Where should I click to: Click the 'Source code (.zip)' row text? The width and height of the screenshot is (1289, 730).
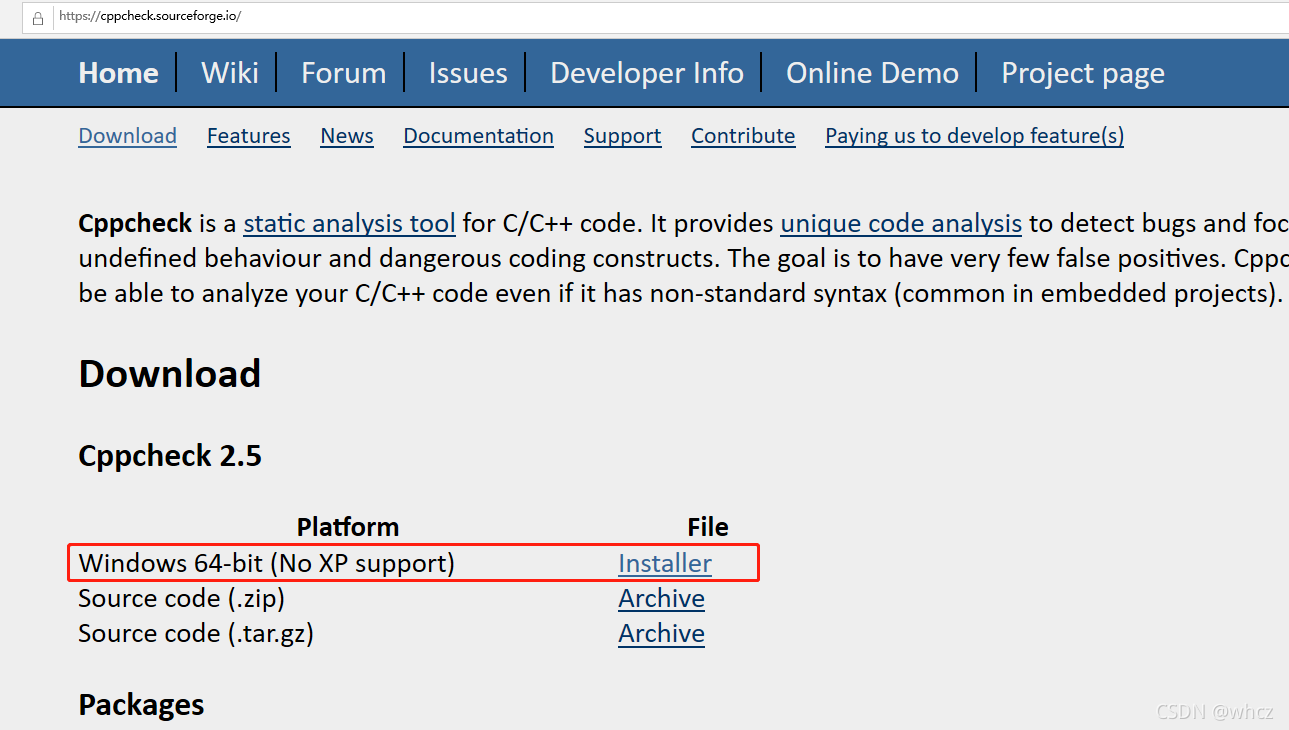[x=182, y=598]
